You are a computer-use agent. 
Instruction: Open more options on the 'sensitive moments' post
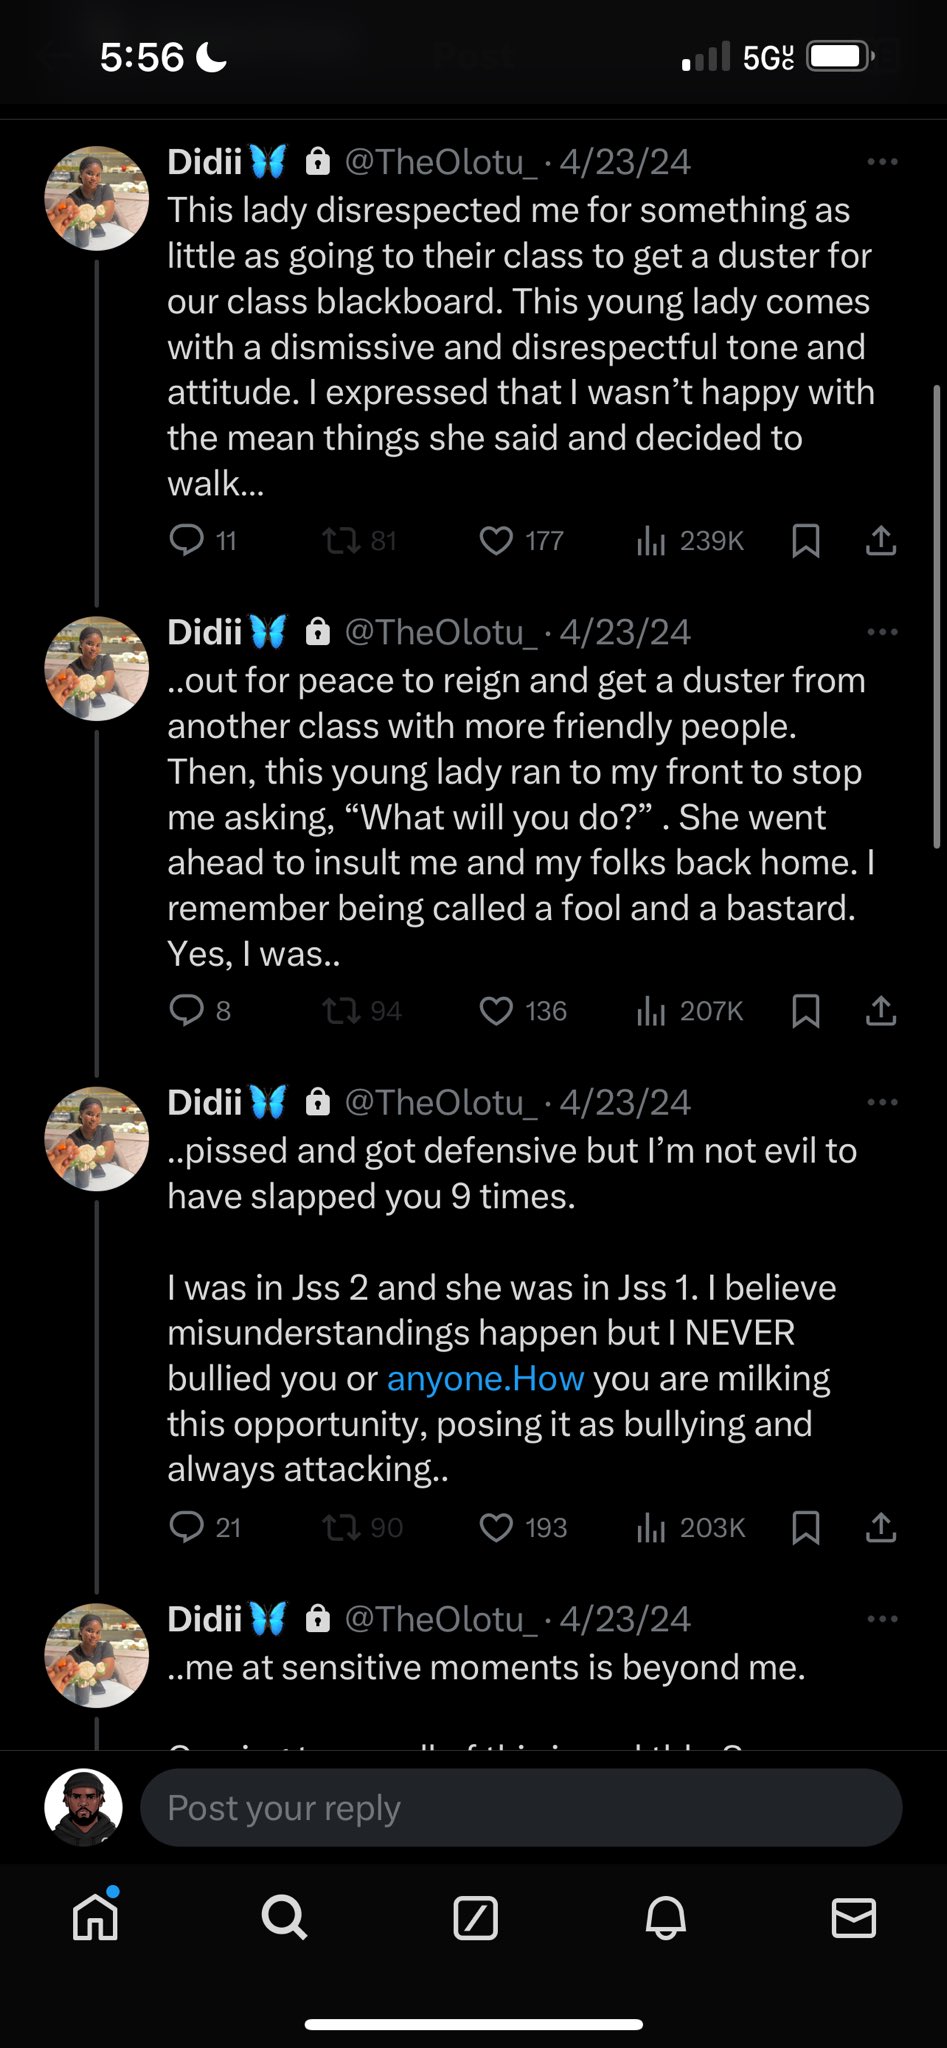tap(882, 1619)
